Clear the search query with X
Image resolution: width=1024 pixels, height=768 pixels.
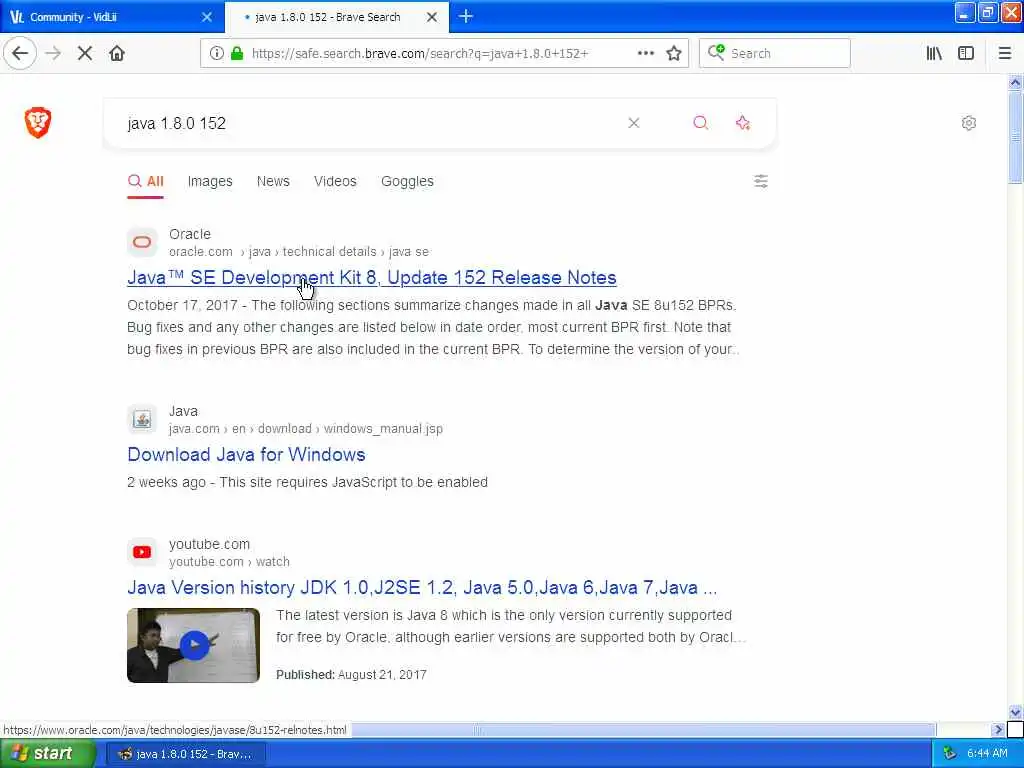[x=633, y=123]
